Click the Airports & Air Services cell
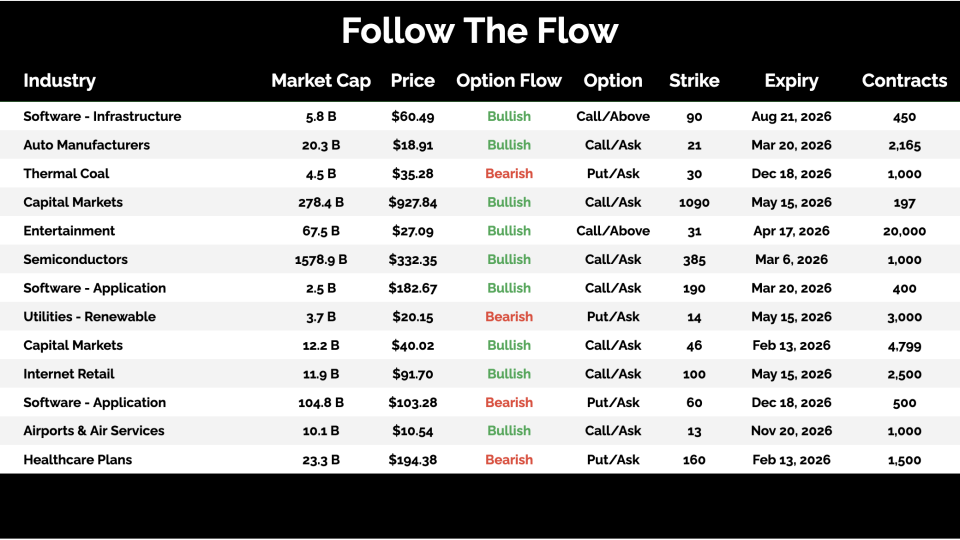This screenshot has height=540, width=960. 93,431
